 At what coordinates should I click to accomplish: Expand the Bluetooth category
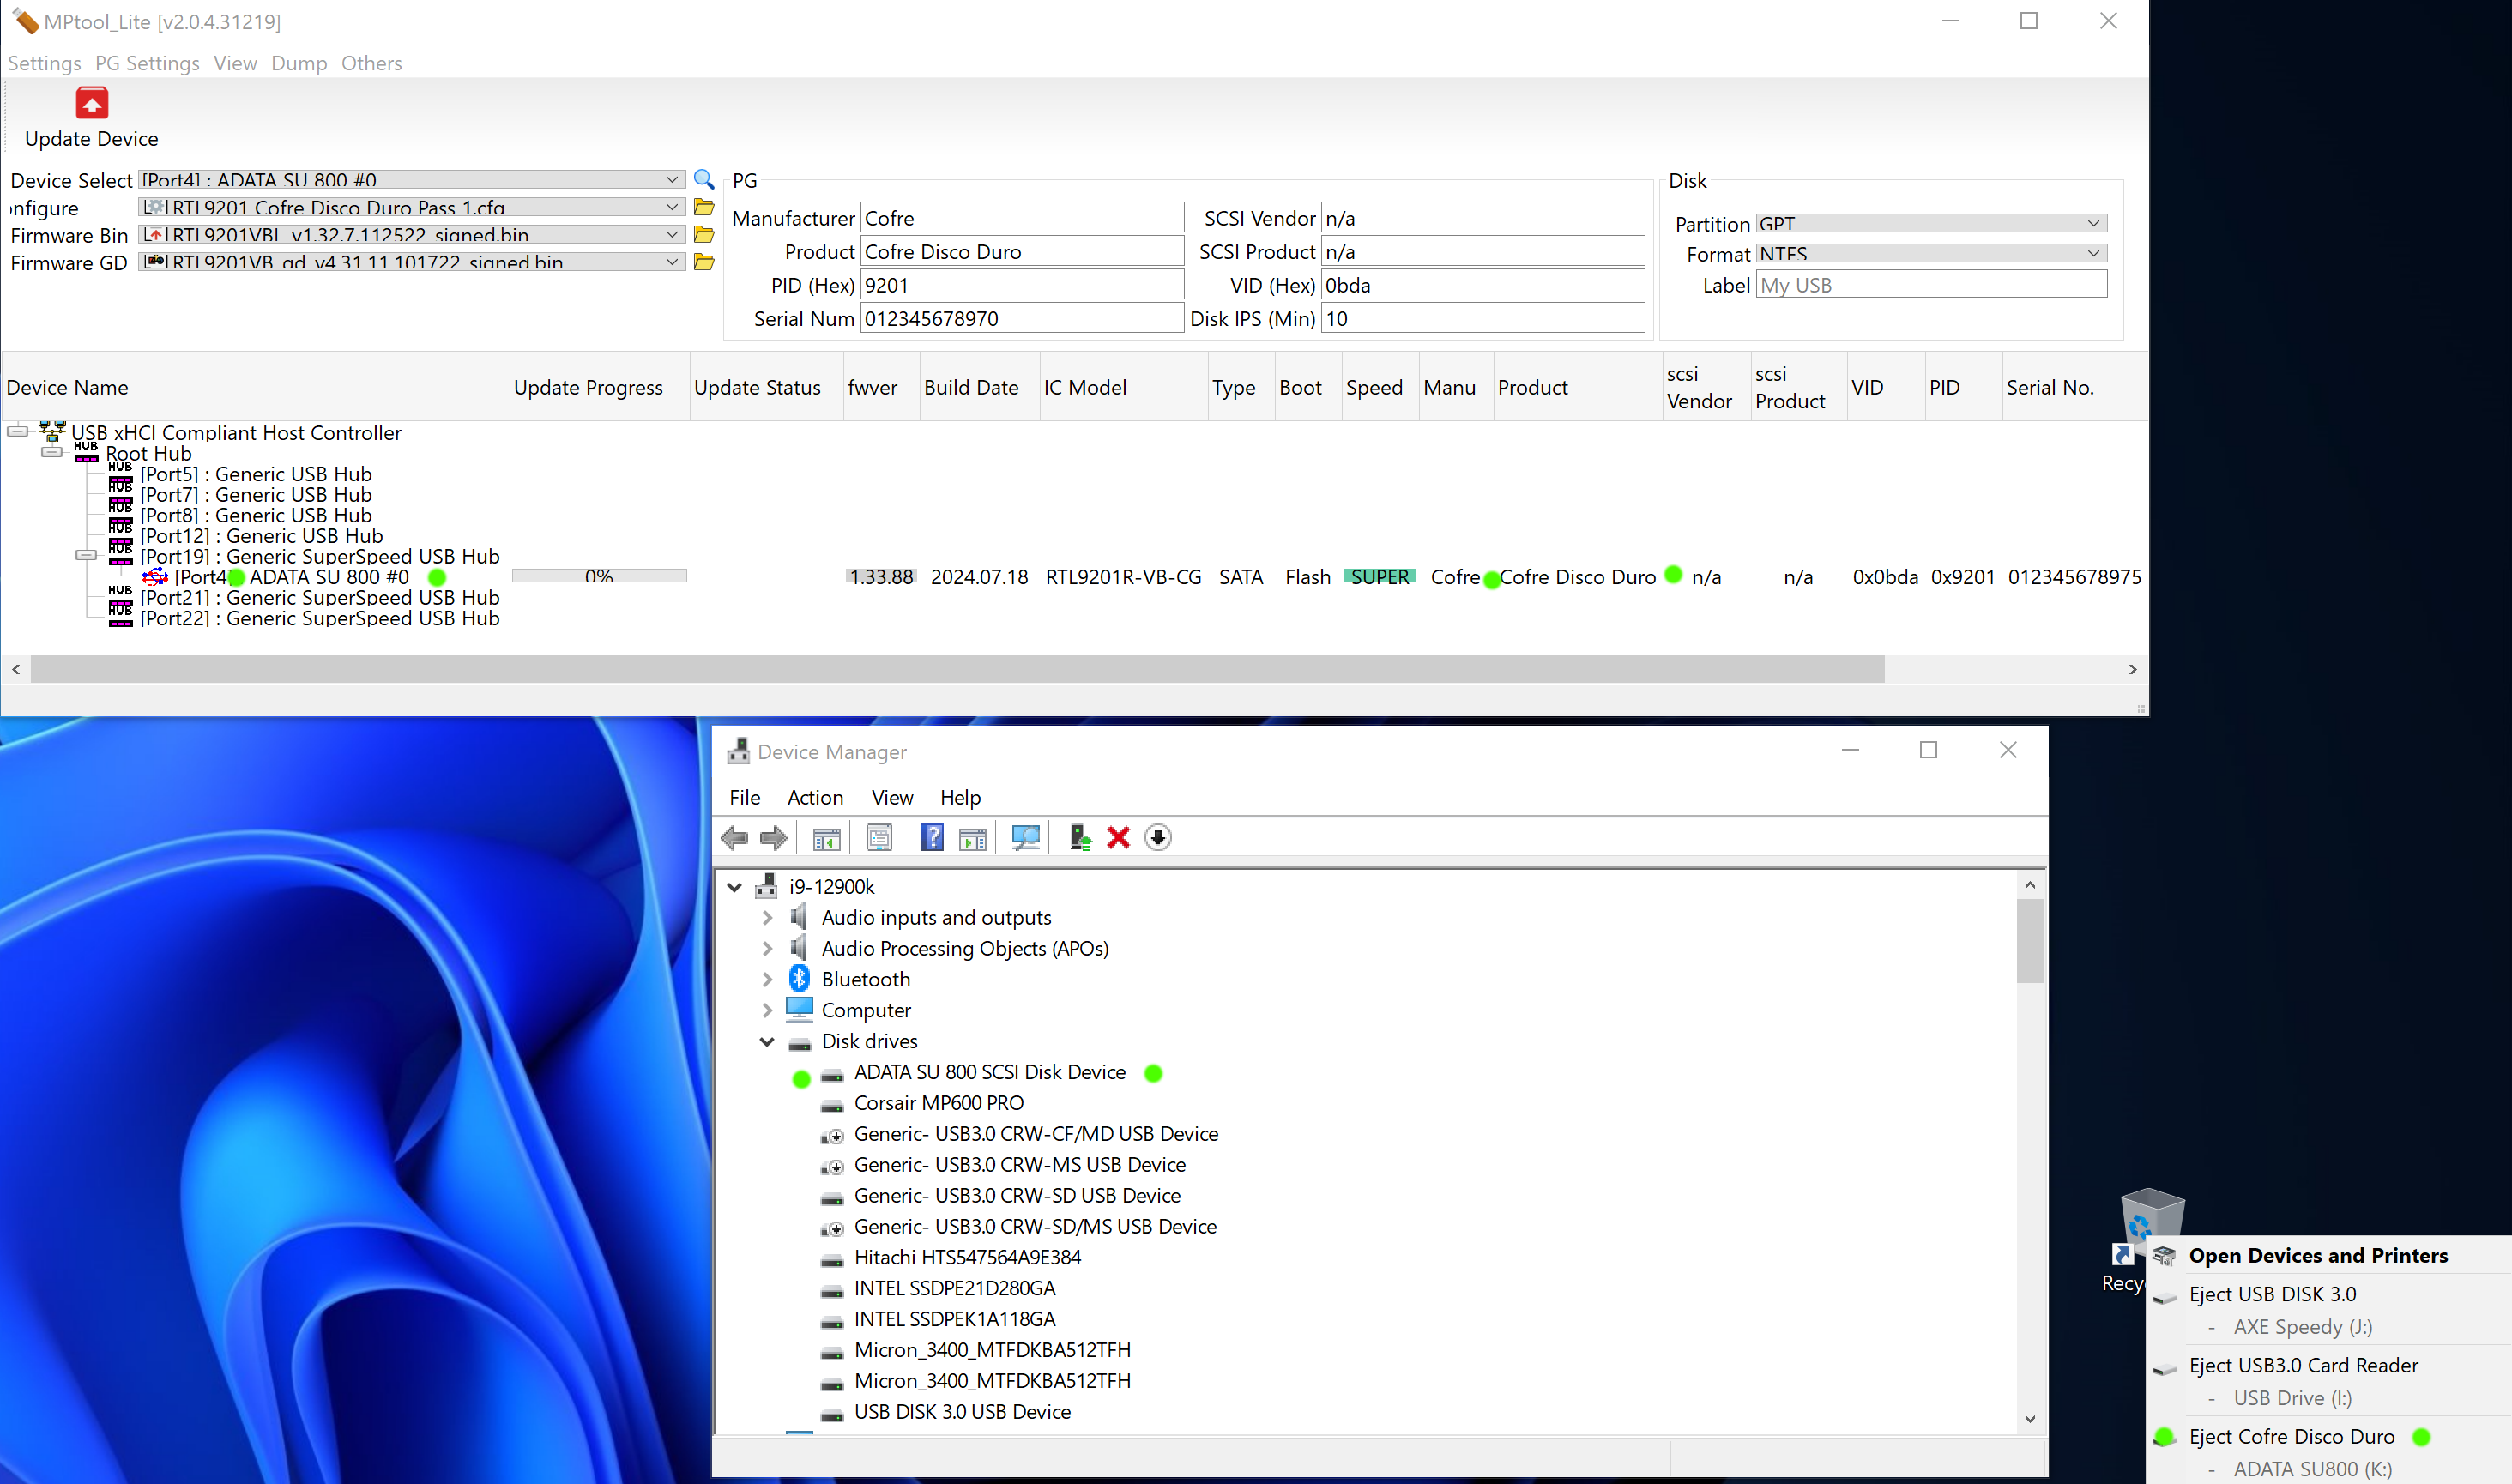767,979
